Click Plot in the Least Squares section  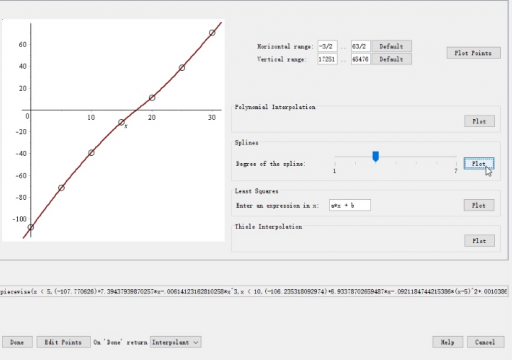[x=479, y=205]
